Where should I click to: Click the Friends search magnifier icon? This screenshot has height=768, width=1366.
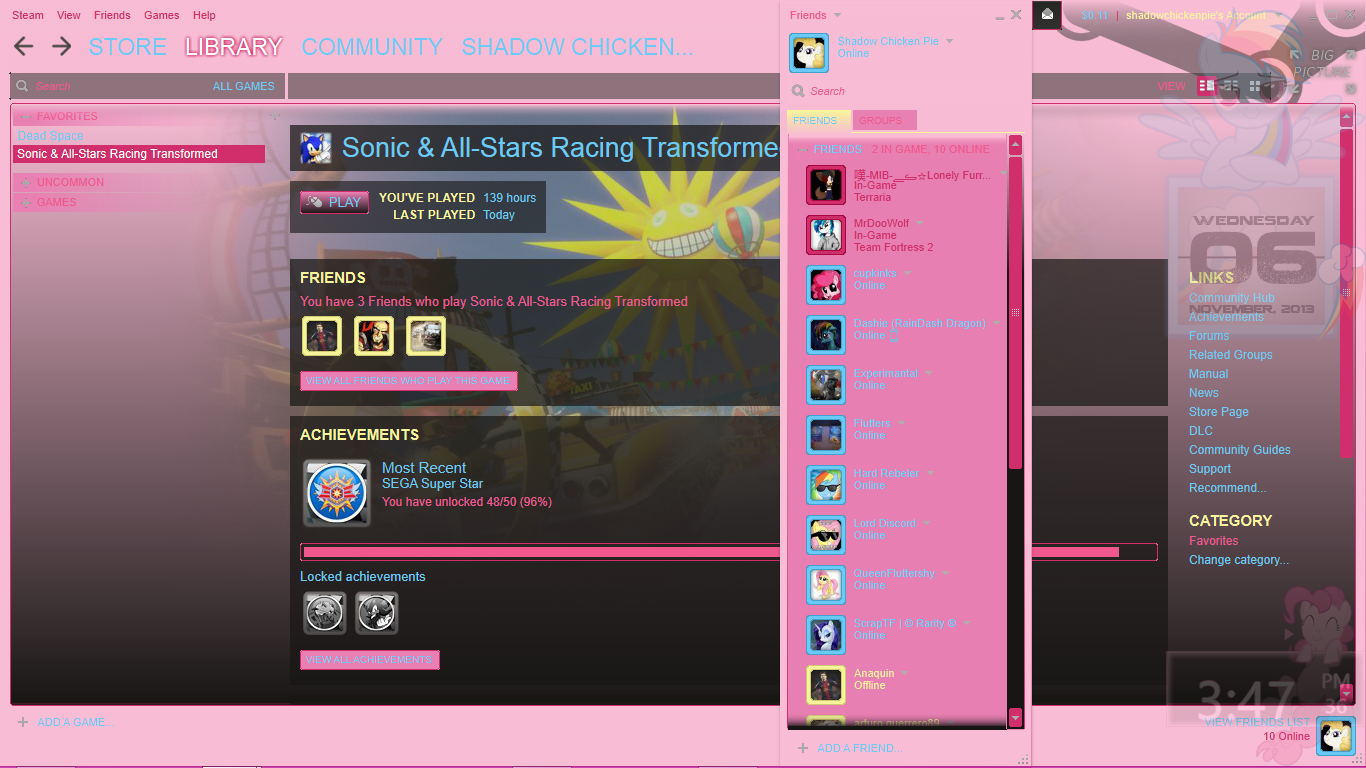[x=798, y=91]
